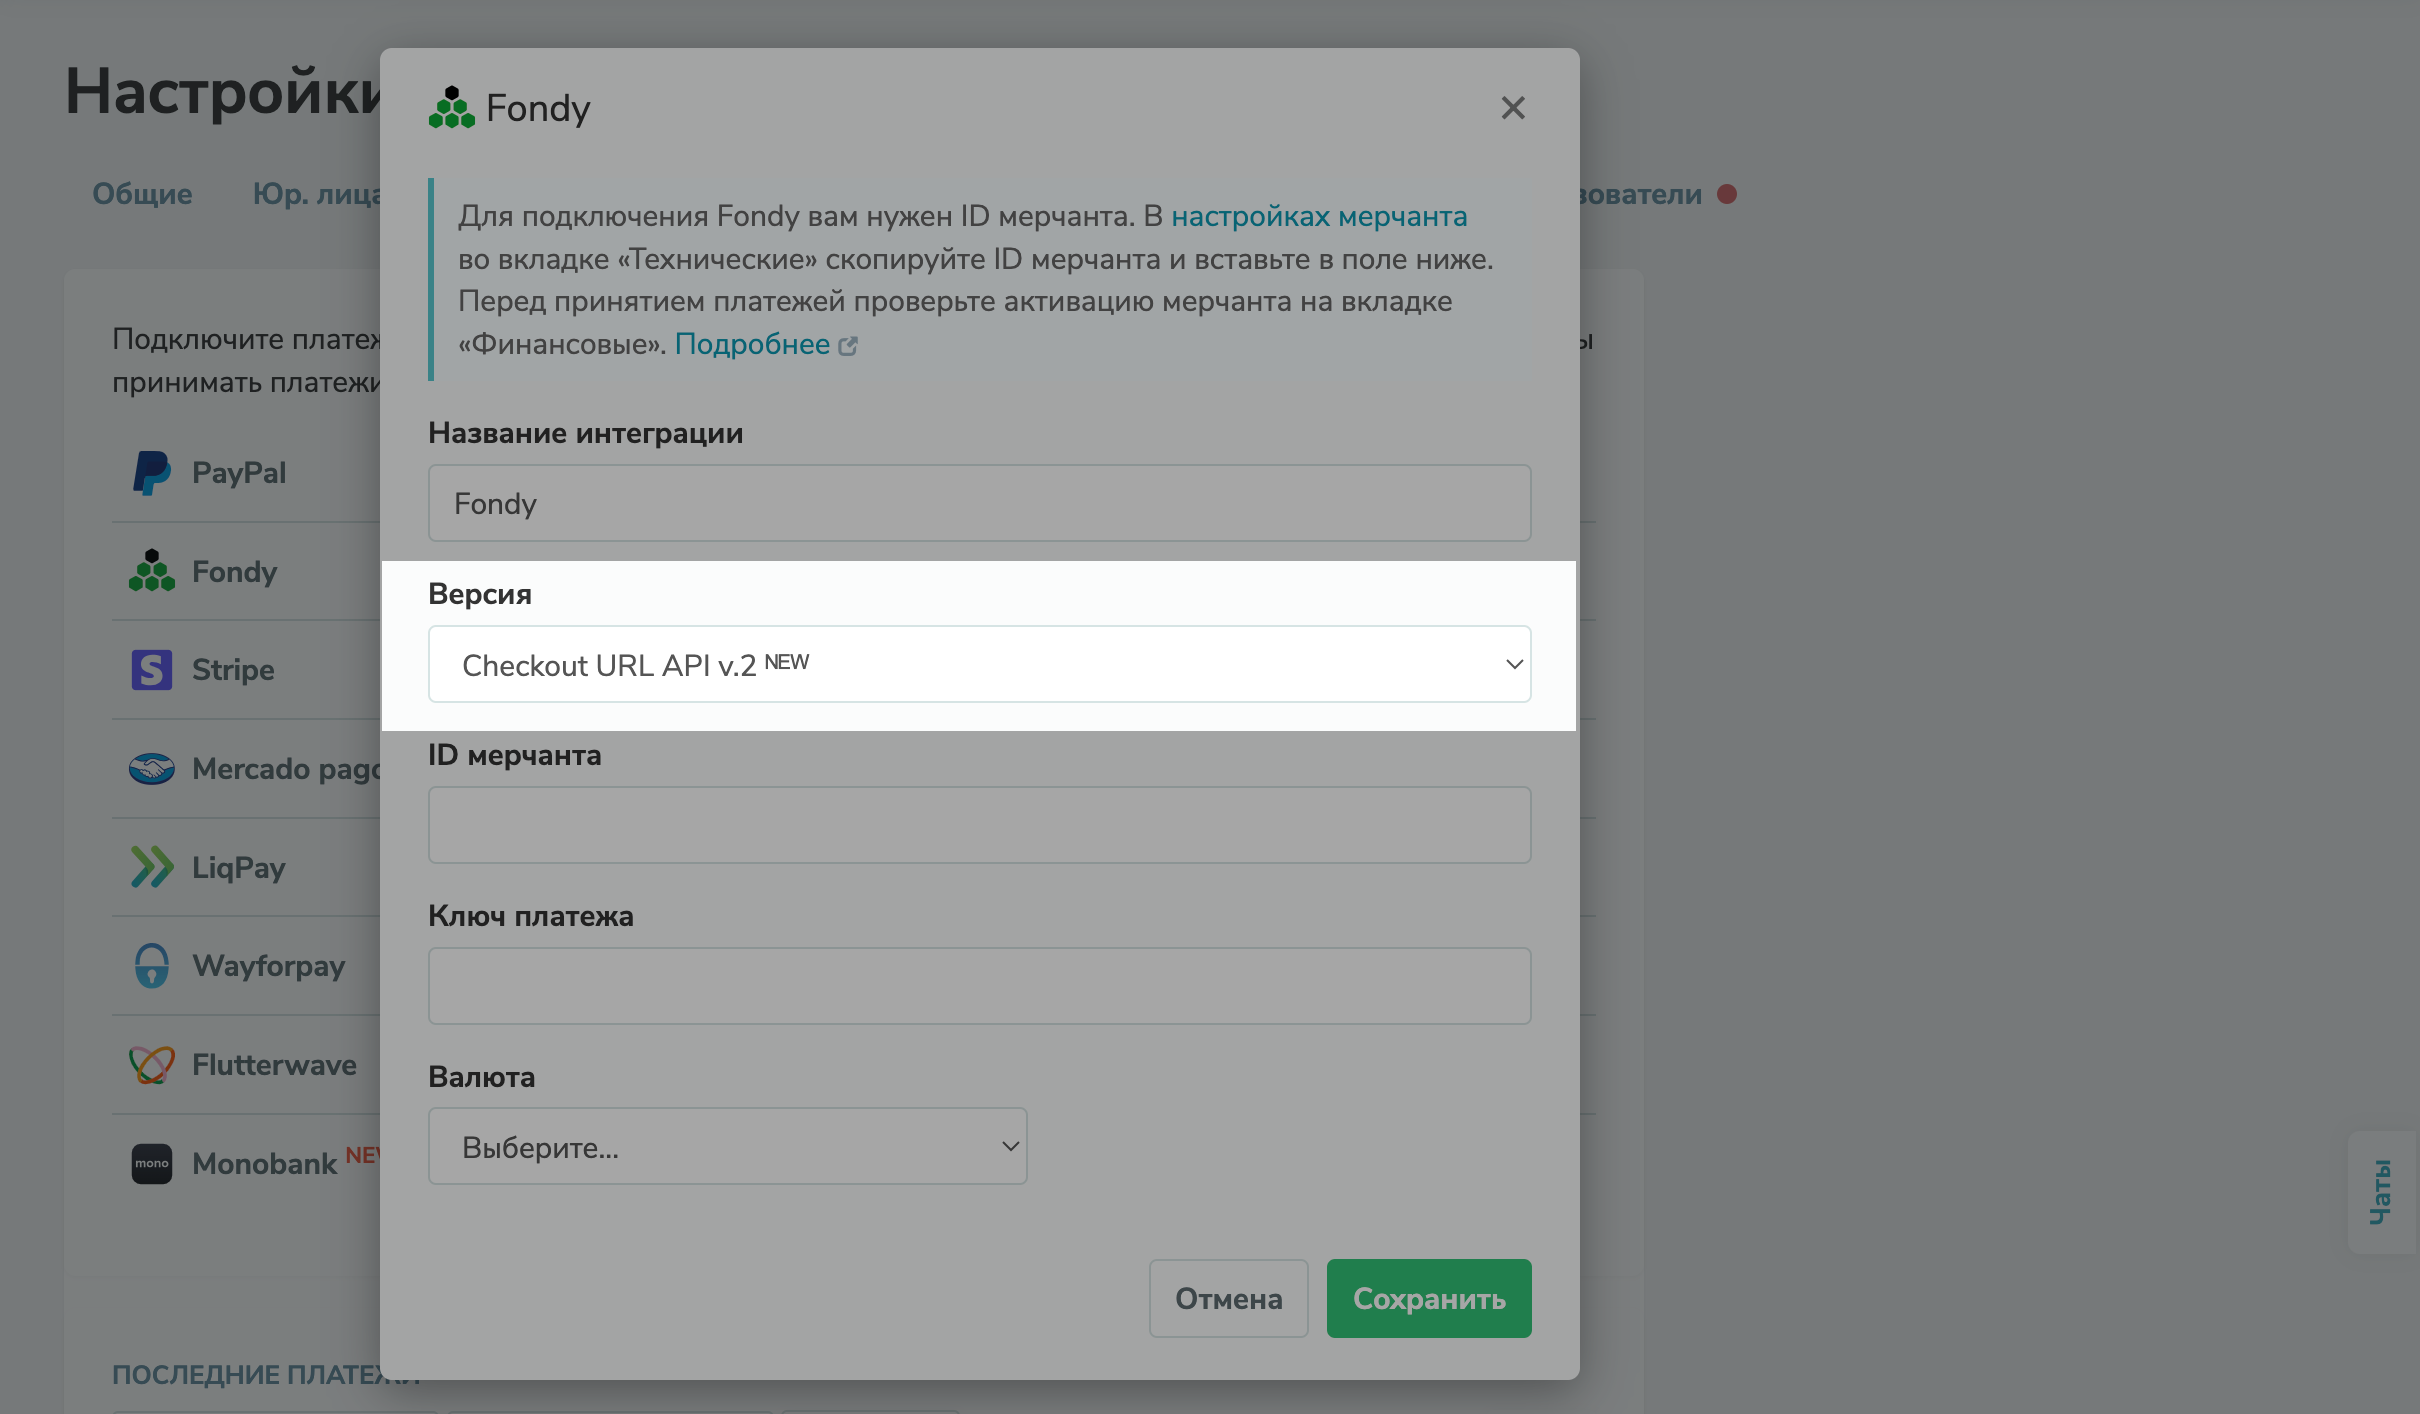Click the Flutterwave logo icon
This screenshot has width=2420, height=1414.
click(x=151, y=1065)
